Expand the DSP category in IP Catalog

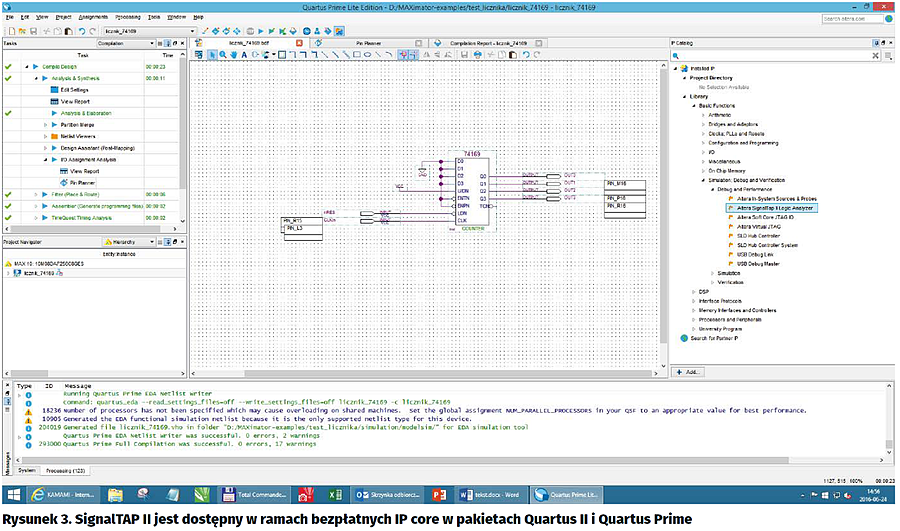(x=692, y=291)
